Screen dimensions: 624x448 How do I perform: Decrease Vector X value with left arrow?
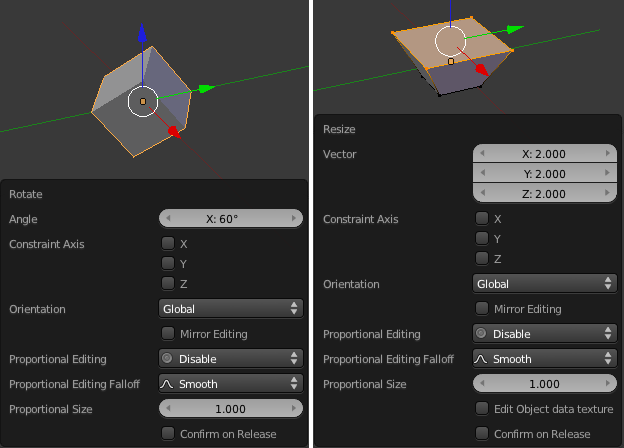click(x=483, y=154)
